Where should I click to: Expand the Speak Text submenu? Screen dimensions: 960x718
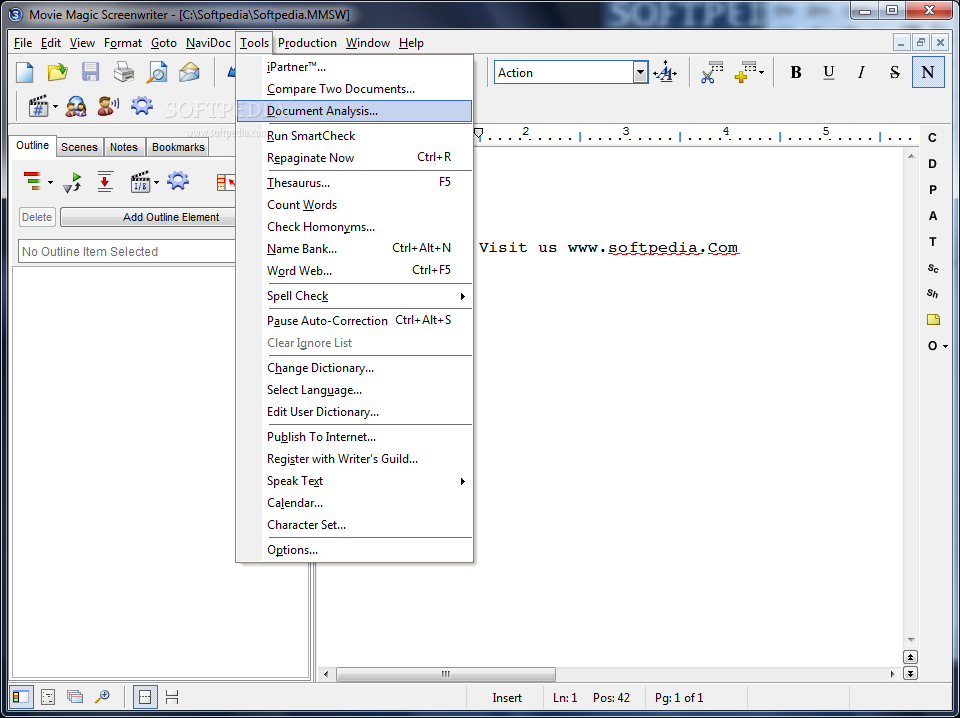[x=463, y=481]
